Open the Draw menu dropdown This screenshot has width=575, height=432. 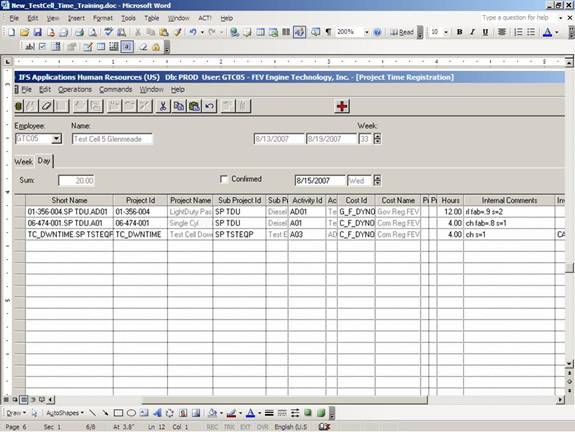click(16, 413)
